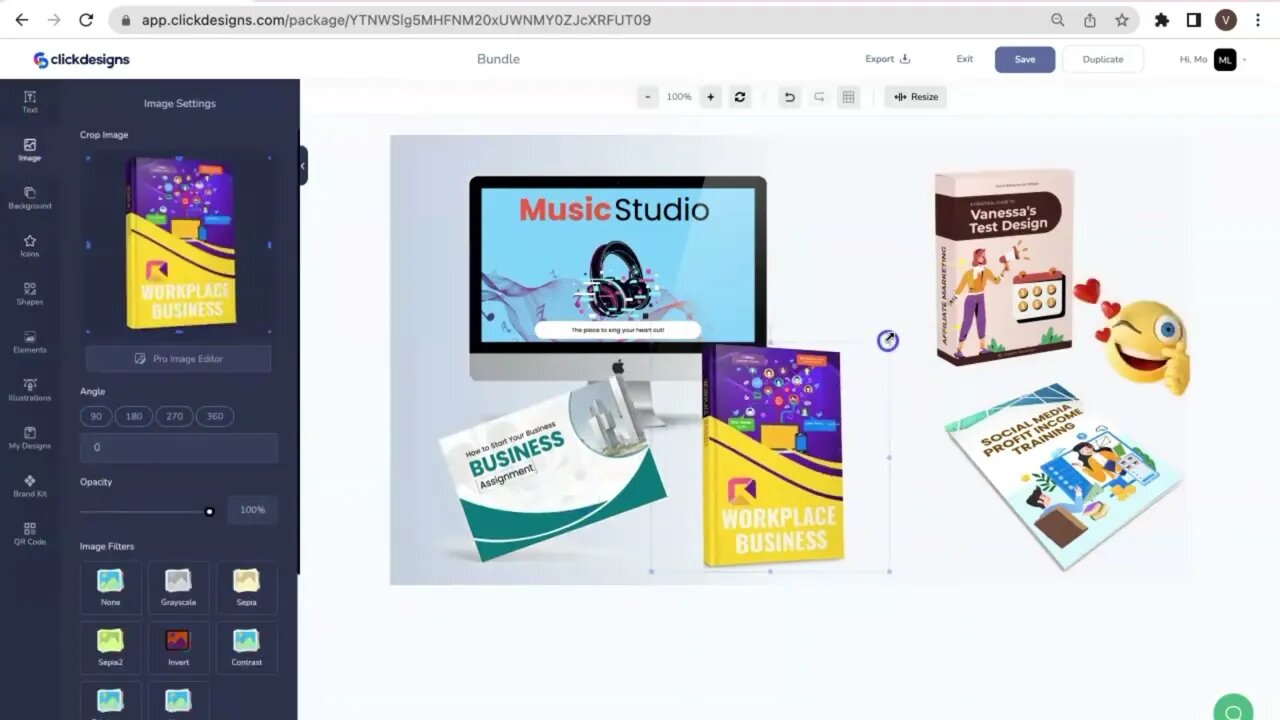Viewport: 1280px width, 720px height.
Task: Click the opacity 100% value box
Action: click(252, 510)
